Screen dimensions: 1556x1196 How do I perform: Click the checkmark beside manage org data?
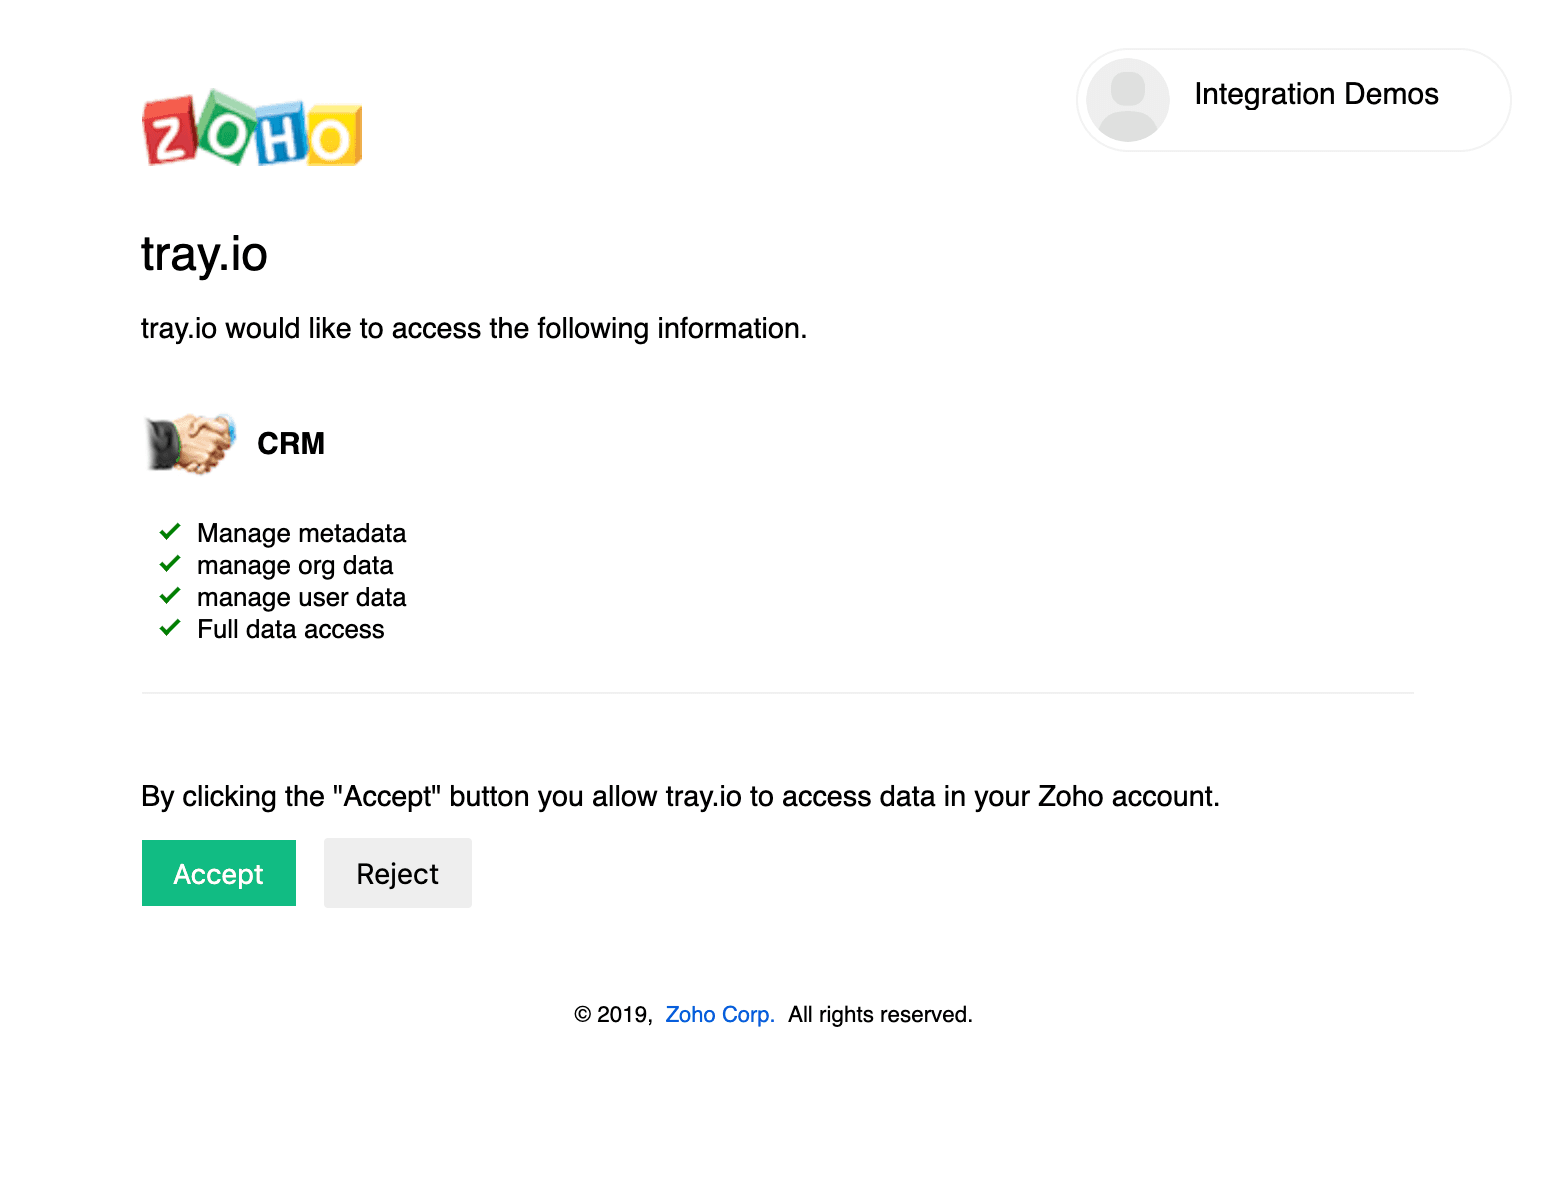tap(170, 564)
